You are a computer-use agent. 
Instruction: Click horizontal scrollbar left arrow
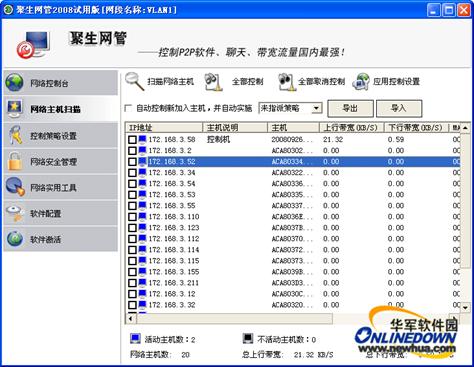click(131, 319)
